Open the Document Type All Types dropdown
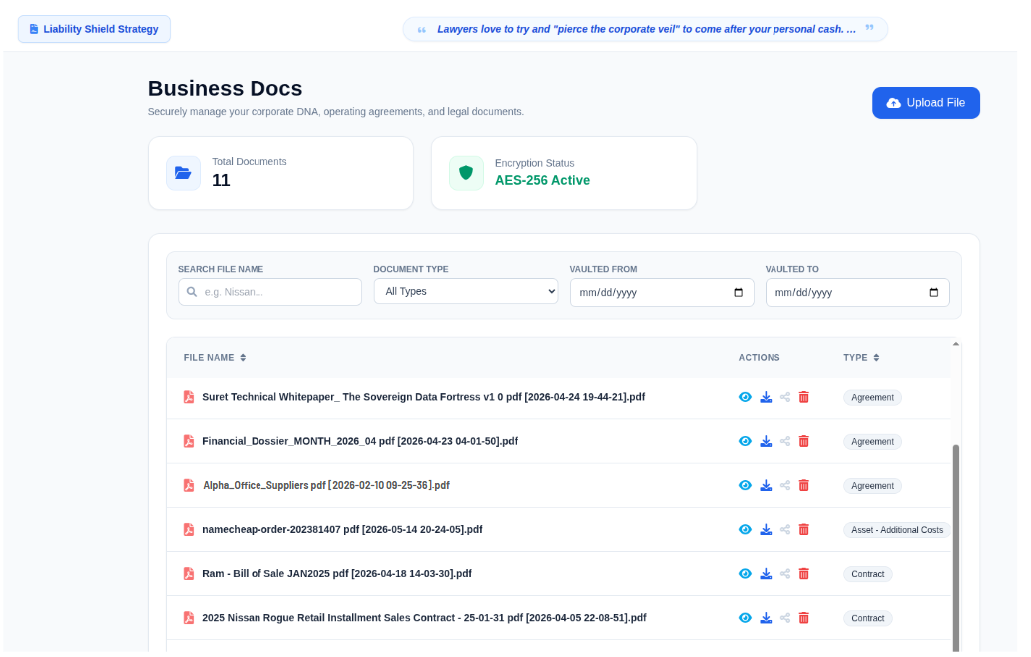 tap(466, 291)
